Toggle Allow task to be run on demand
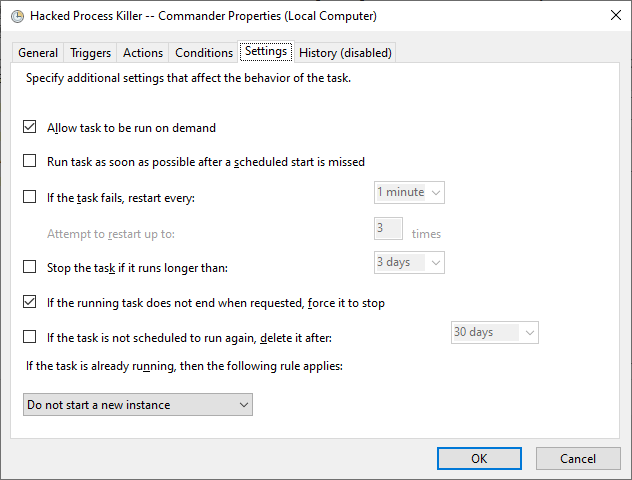 pos(30,128)
